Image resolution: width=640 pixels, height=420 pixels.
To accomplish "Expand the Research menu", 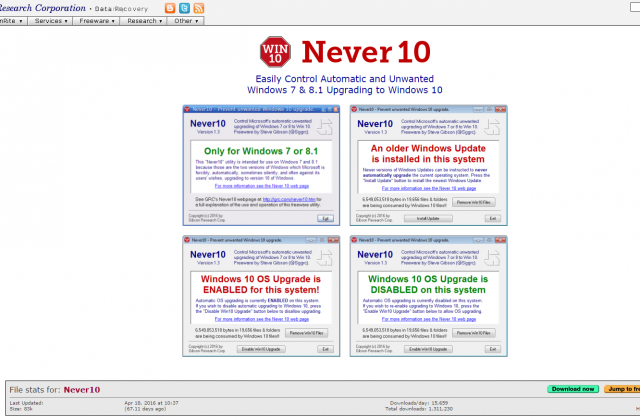I will (144, 21).
